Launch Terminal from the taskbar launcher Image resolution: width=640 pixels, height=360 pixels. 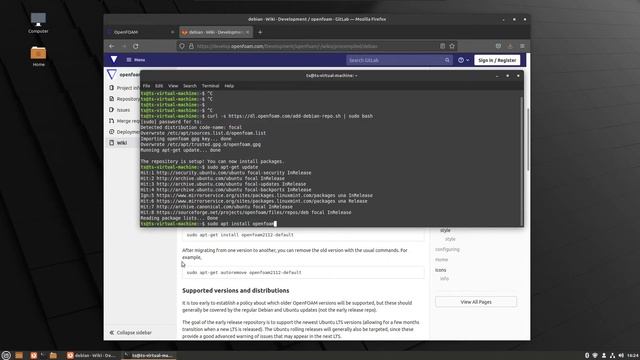pos(43,356)
